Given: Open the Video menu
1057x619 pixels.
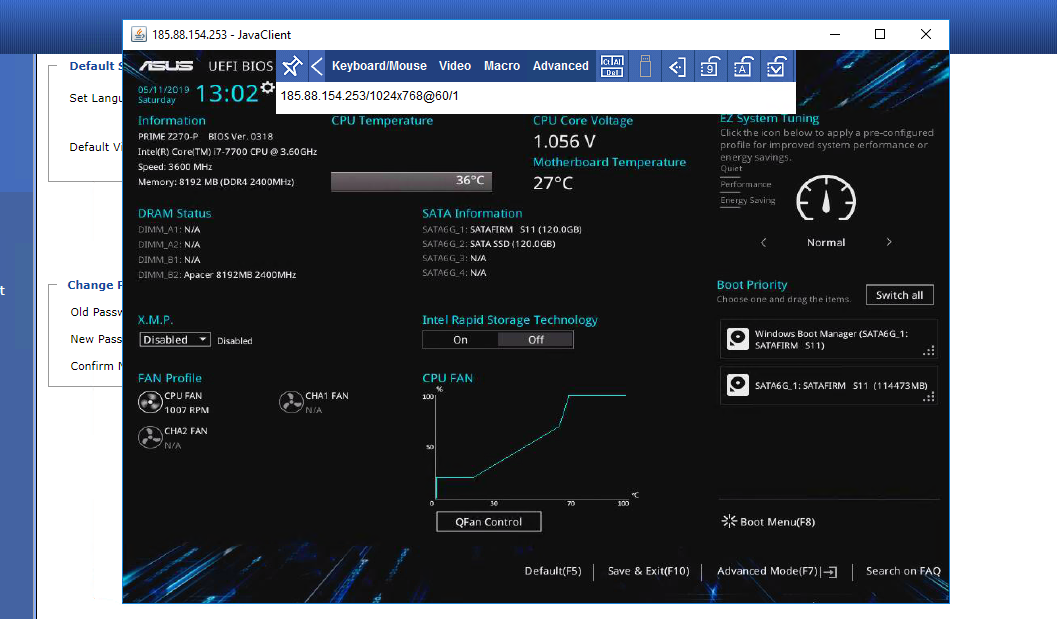Looking at the screenshot, I should (455, 66).
